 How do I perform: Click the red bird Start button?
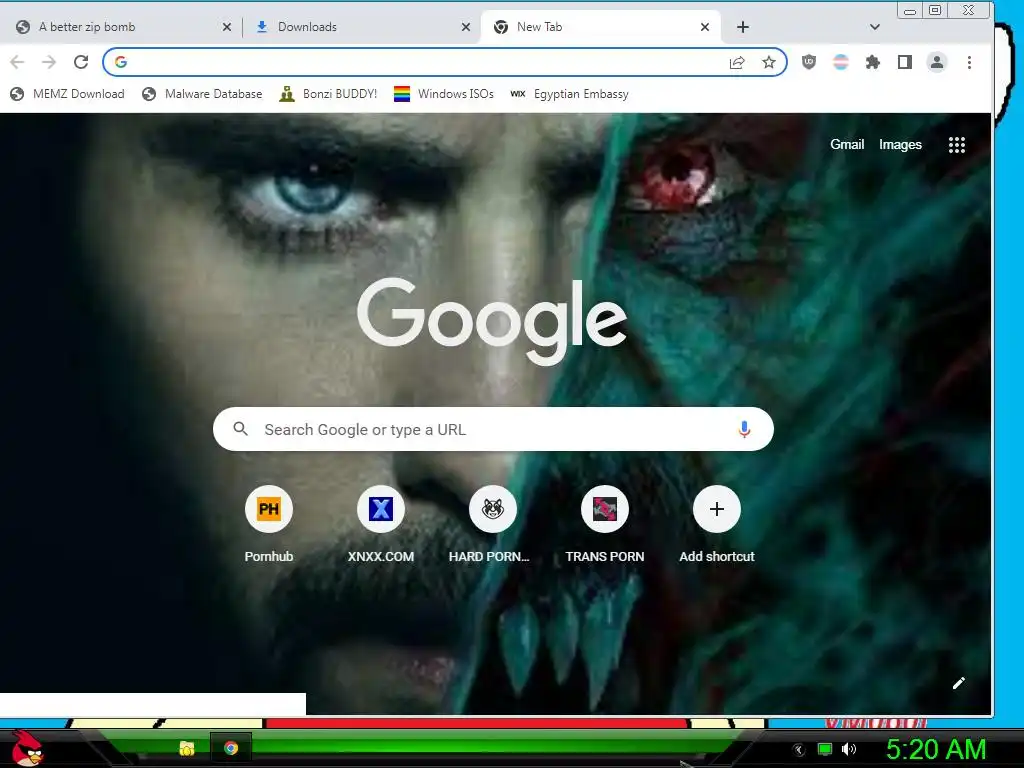(27, 748)
